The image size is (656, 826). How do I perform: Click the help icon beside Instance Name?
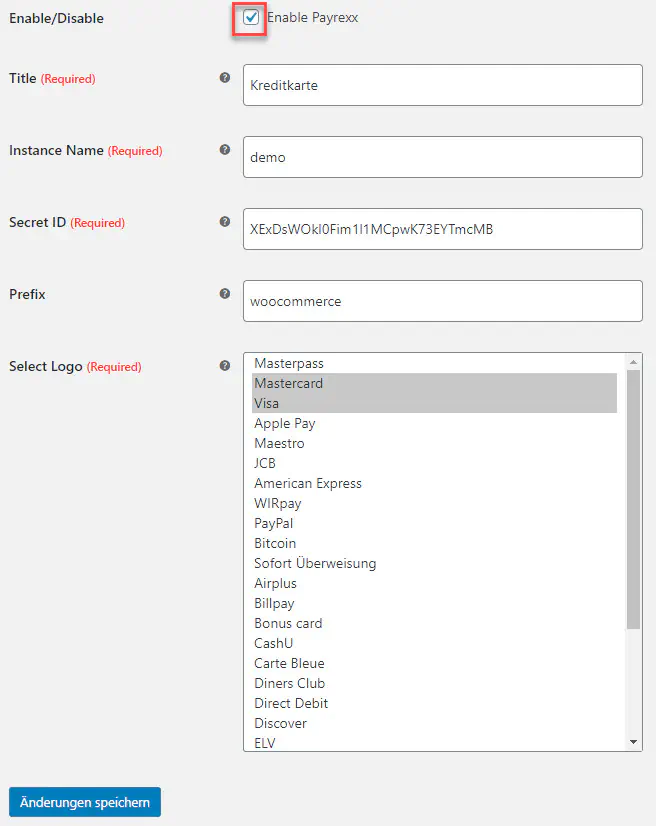[x=225, y=149]
